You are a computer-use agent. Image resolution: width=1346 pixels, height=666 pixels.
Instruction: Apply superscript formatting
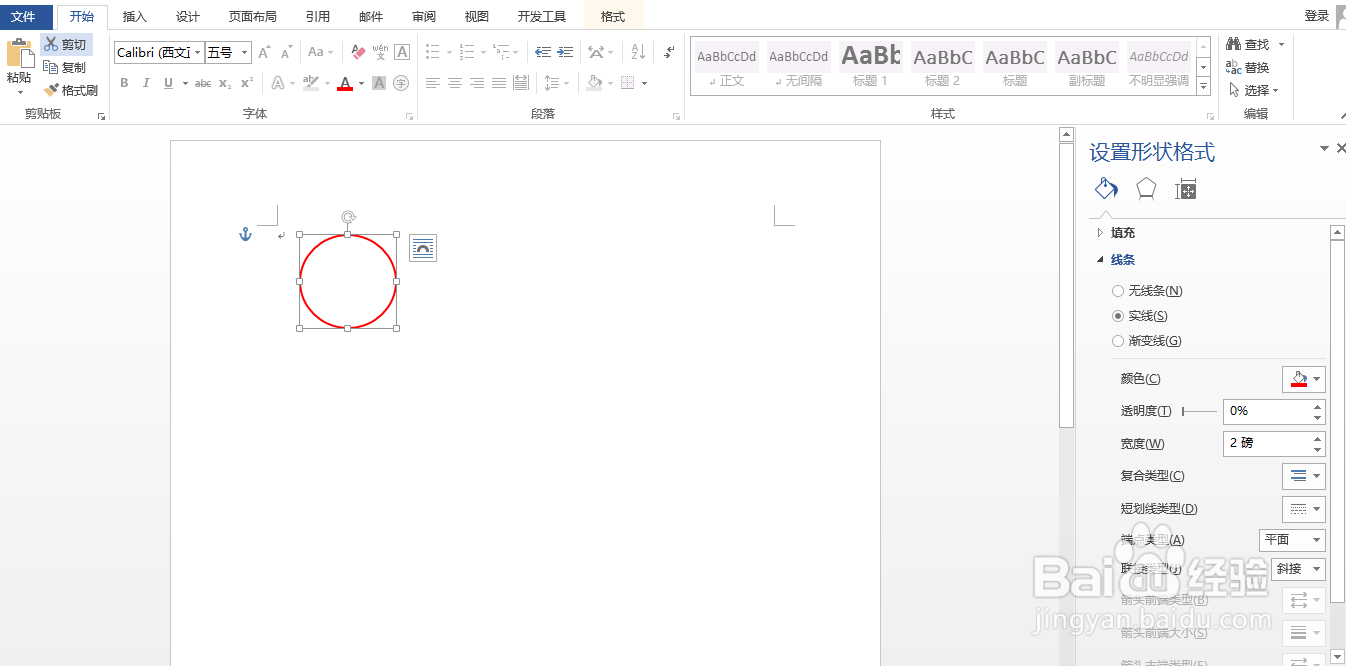(x=247, y=83)
